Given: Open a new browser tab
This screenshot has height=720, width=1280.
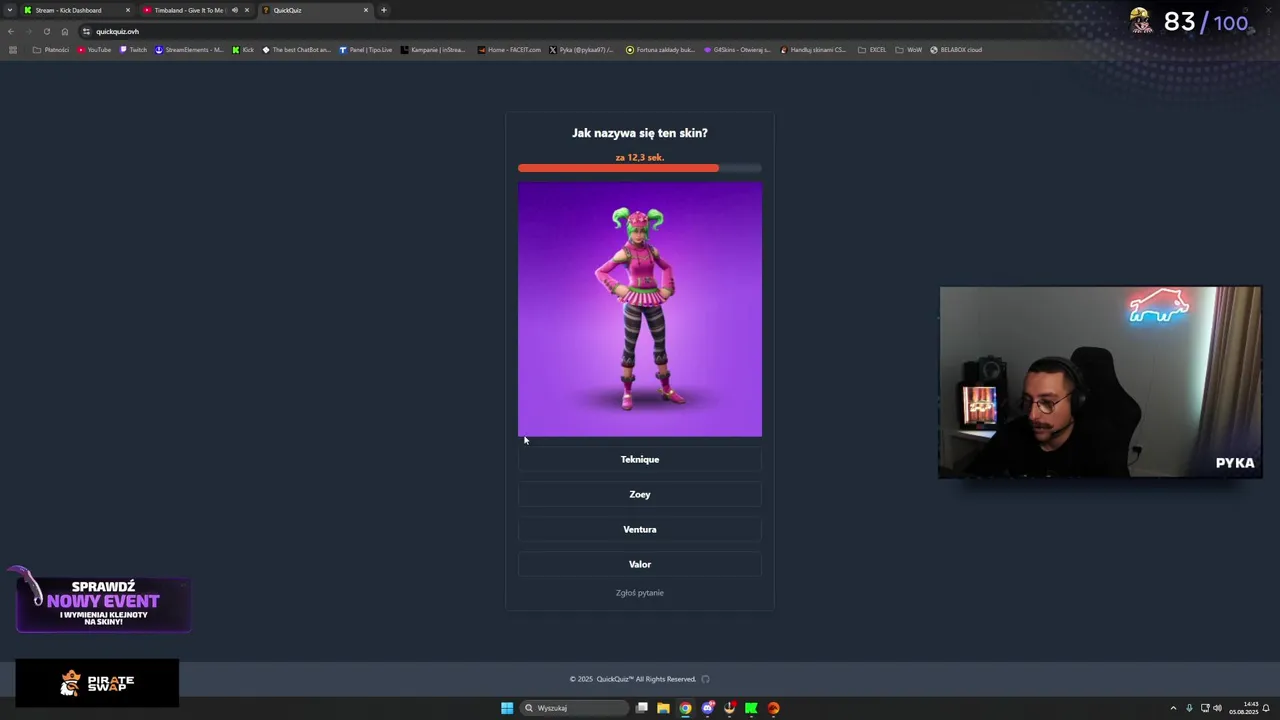Looking at the screenshot, I should (384, 10).
